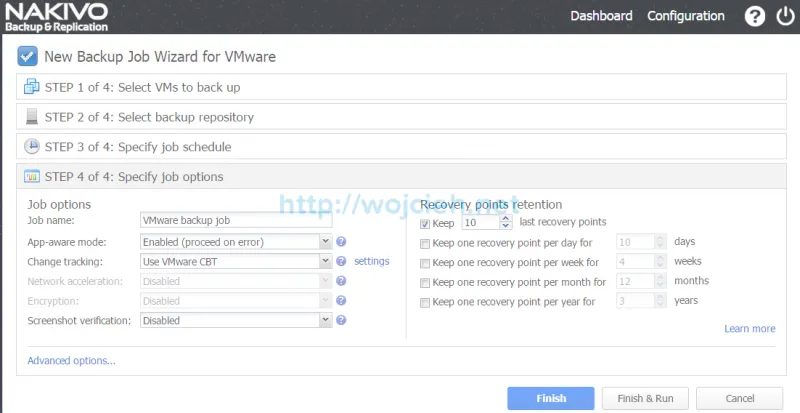Viewport: 800px width, 413px height.
Task: Click help icon beside Change tracking dropdown
Action: (341, 261)
